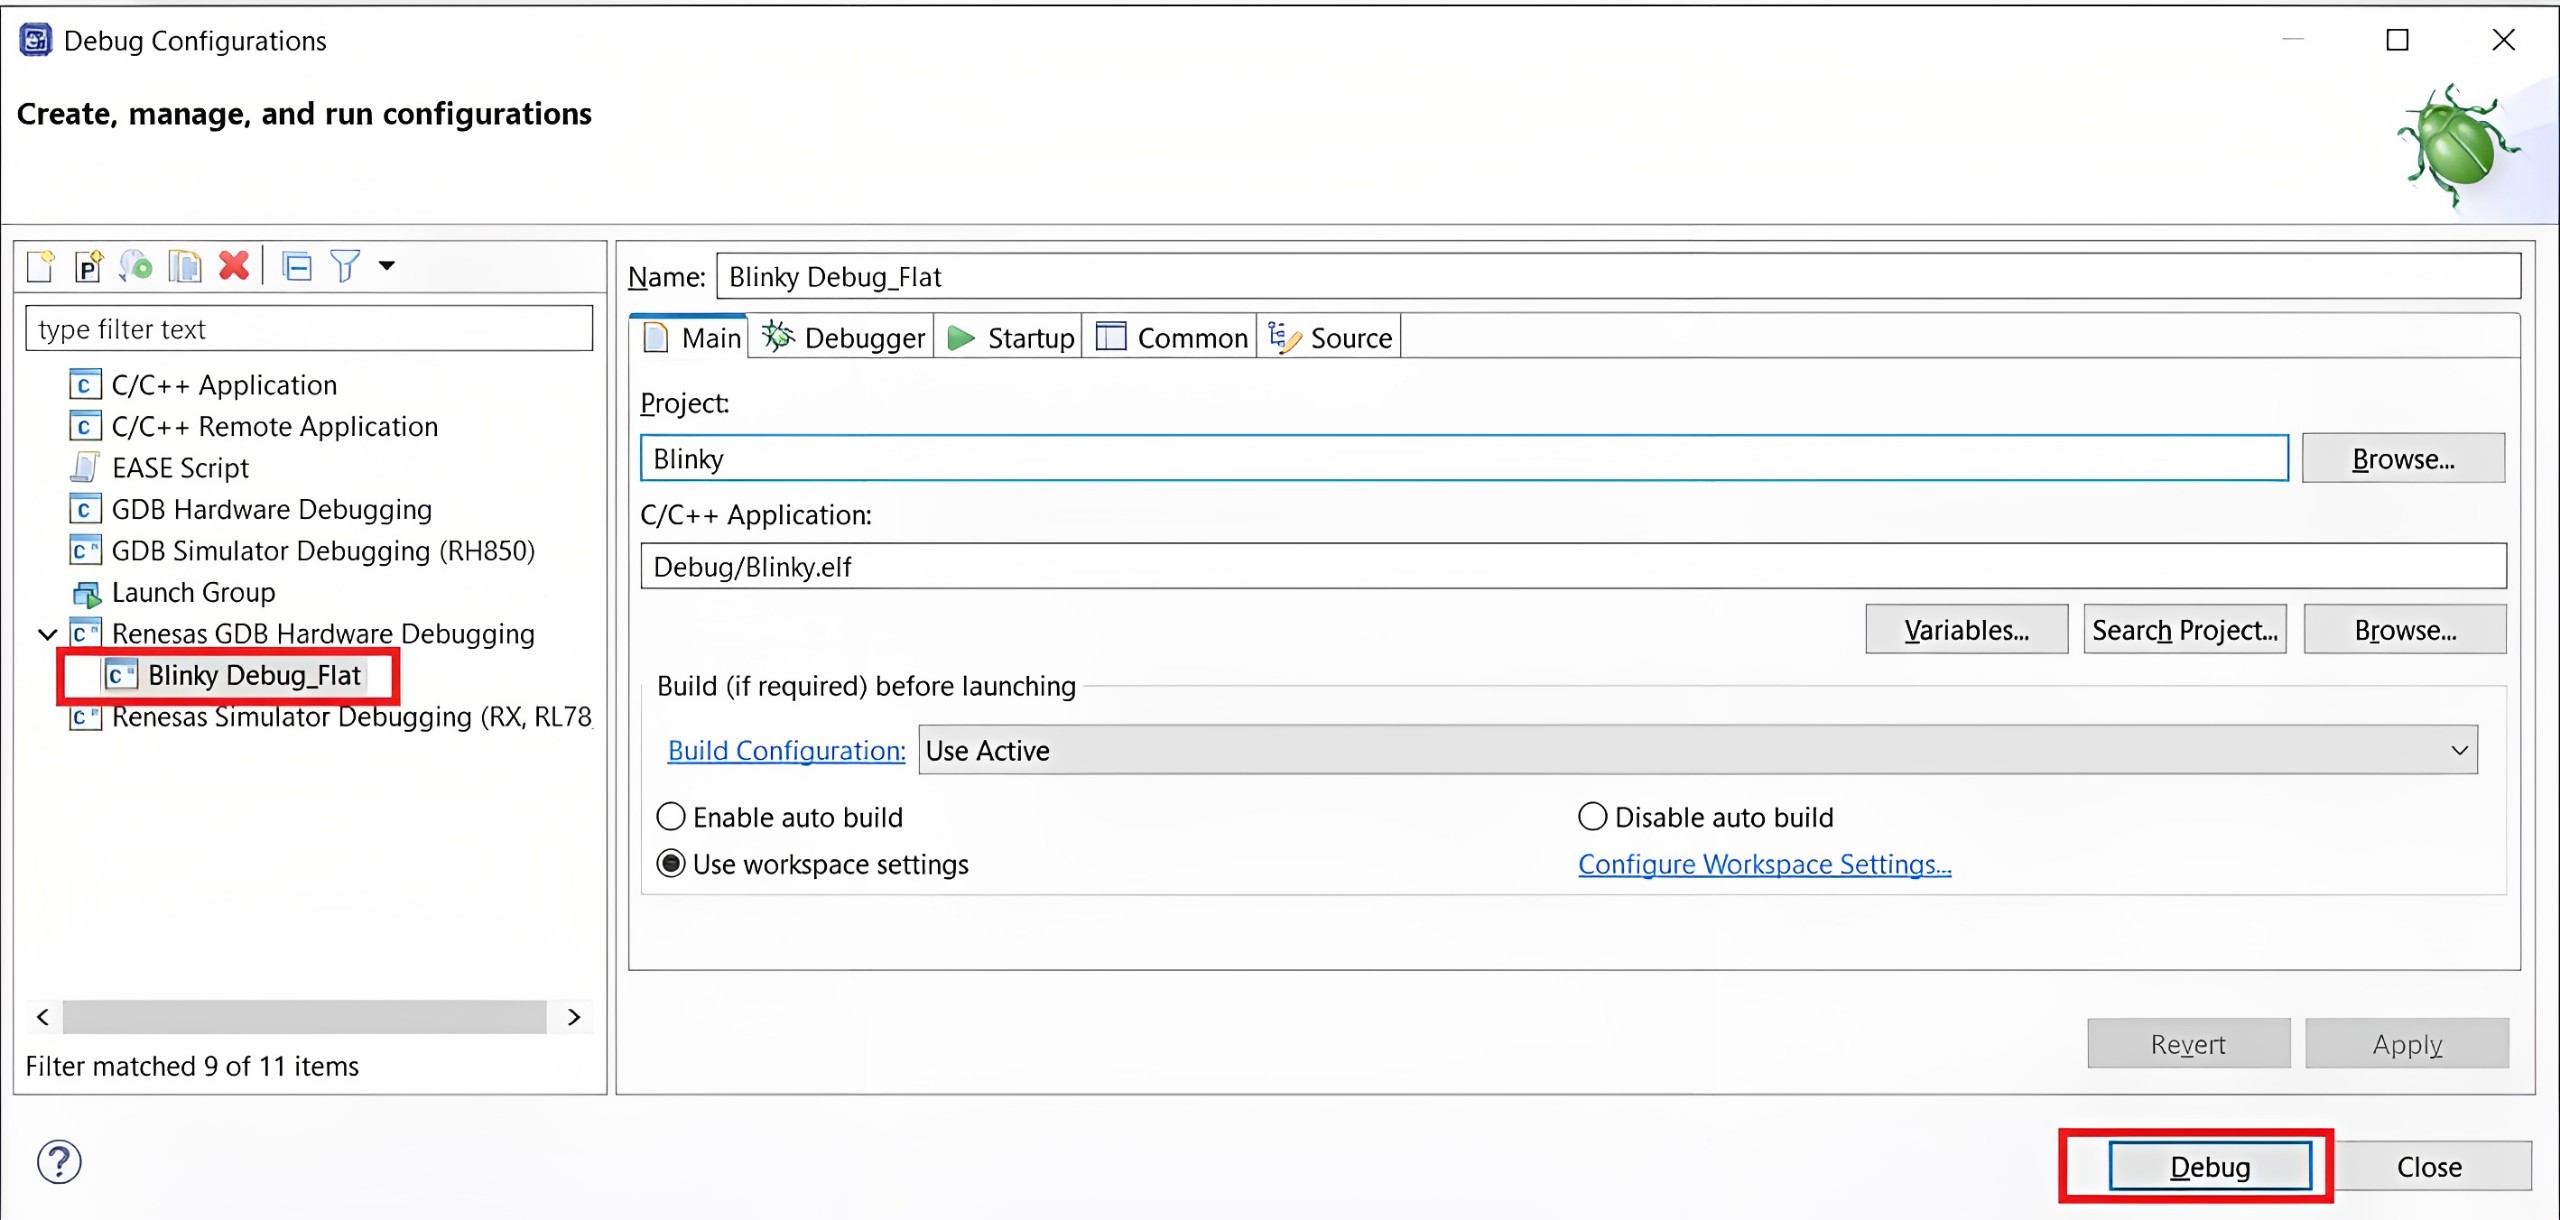
Task: Click the New prototype configuration icon
Action: pyautogui.click(x=89, y=266)
